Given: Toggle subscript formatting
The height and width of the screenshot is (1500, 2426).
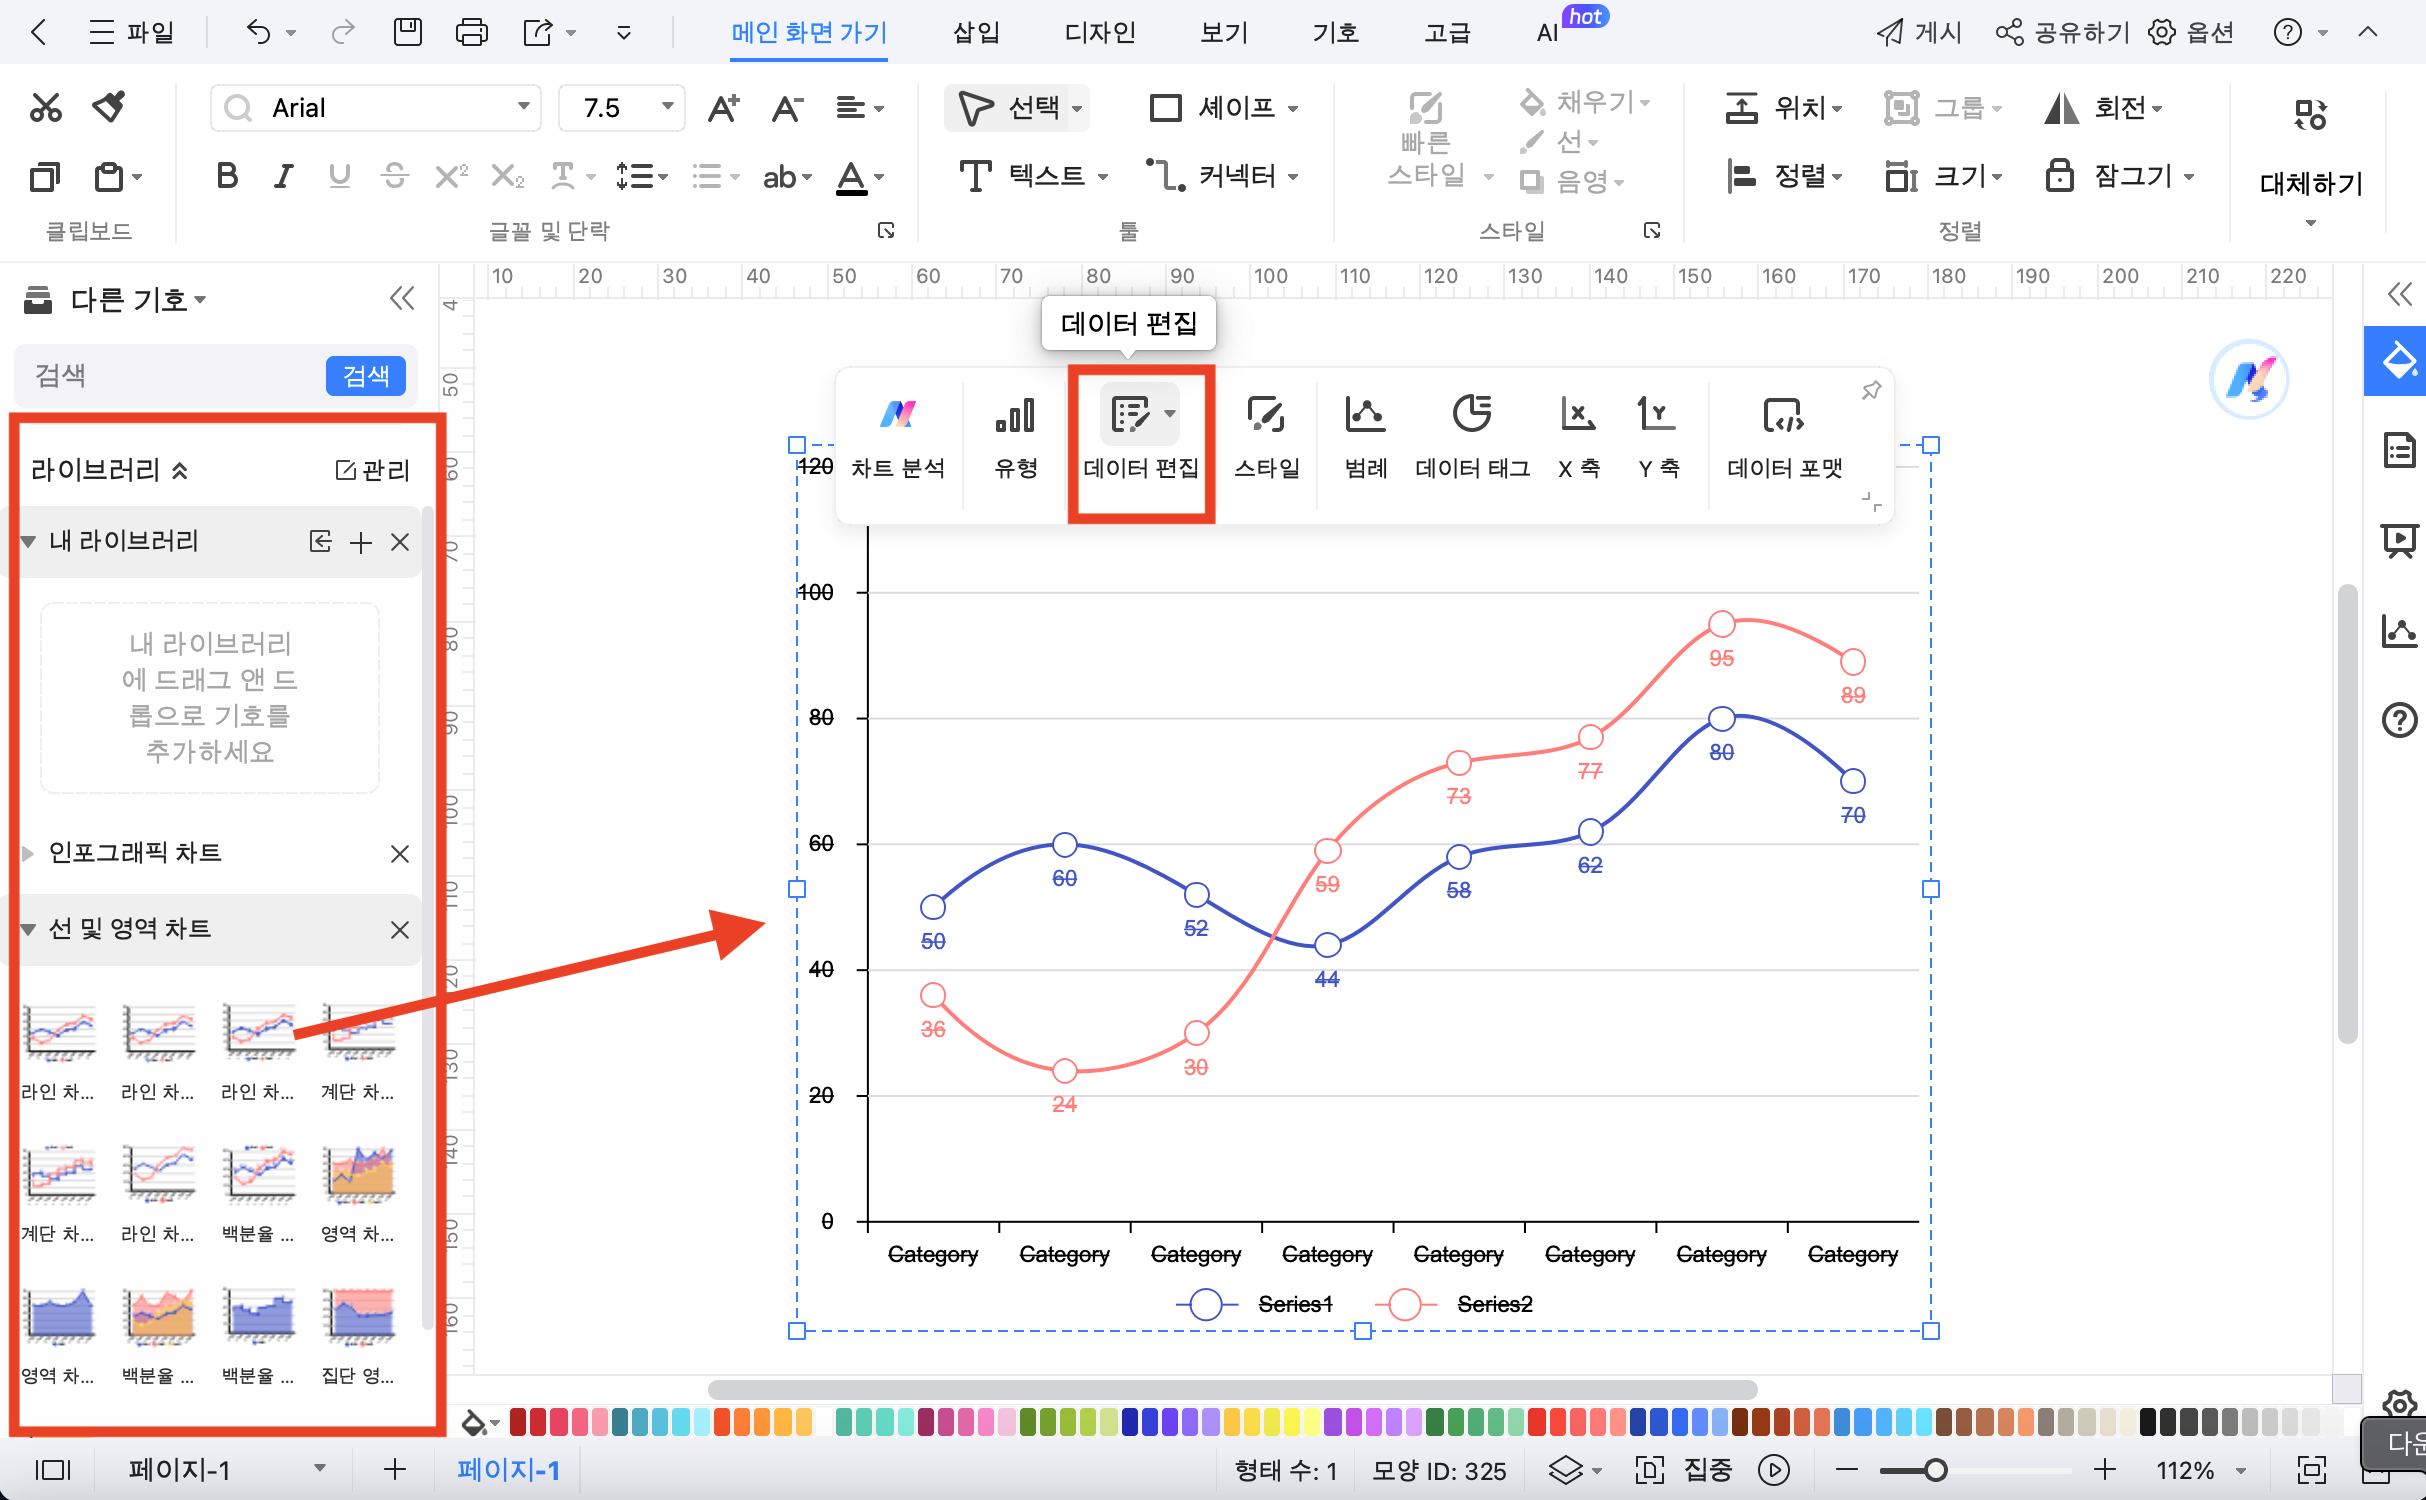Looking at the screenshot, I should tap(507, 176).
